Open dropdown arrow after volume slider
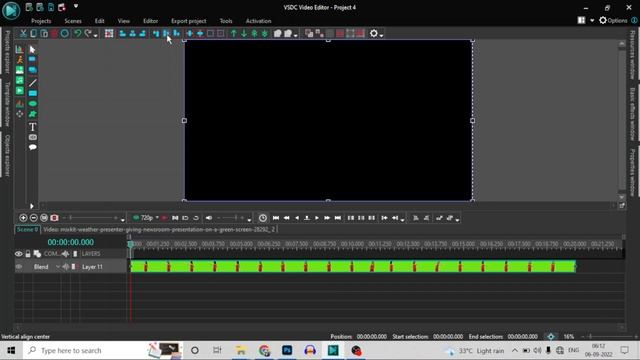Image resolution: width=640 pixels, height=360 pixels. pos(249,220)
